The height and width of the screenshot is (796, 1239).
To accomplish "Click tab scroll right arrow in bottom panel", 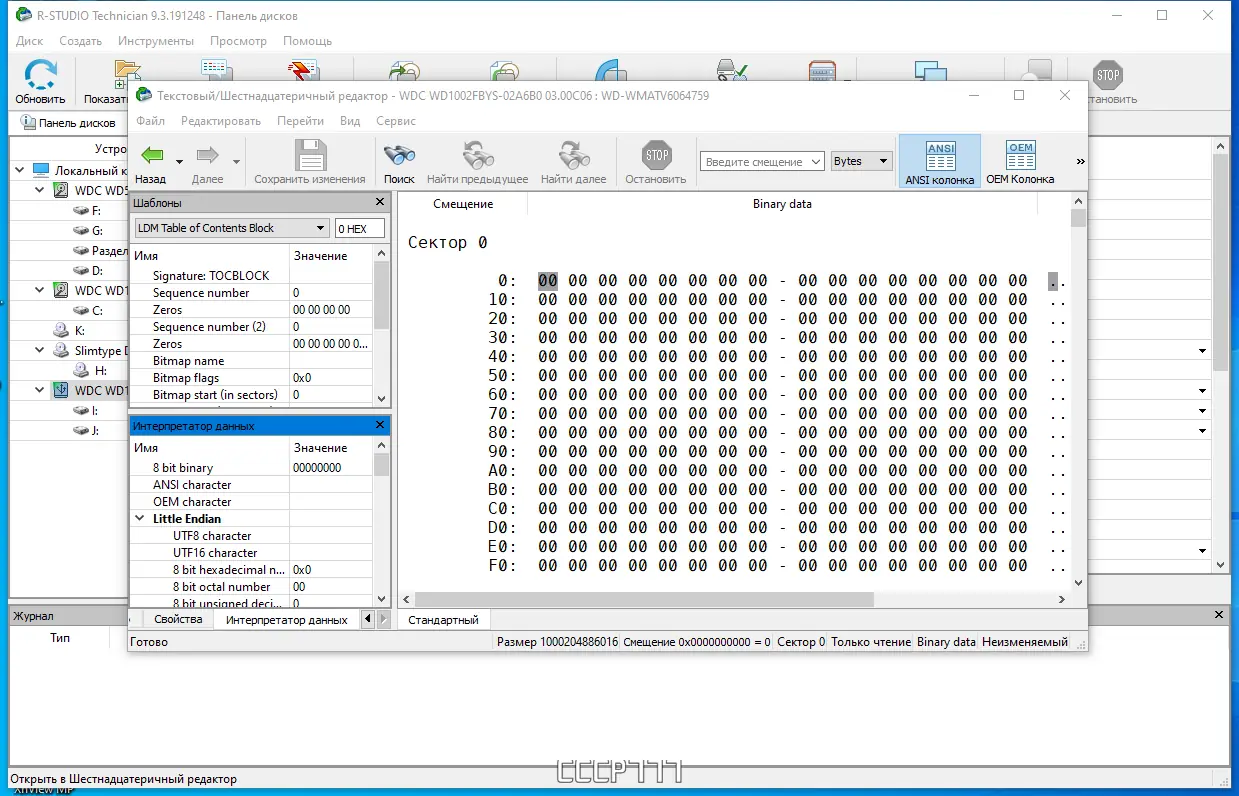I will [382, 620].
